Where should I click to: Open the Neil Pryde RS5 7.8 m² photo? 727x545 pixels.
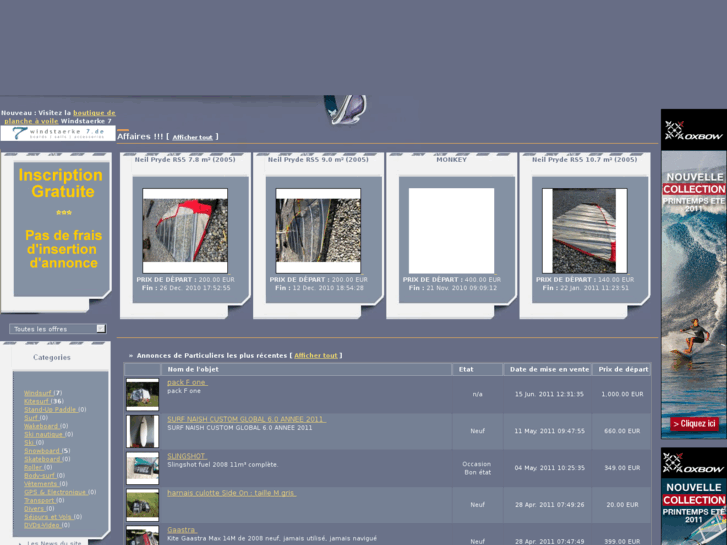[185, 230]
